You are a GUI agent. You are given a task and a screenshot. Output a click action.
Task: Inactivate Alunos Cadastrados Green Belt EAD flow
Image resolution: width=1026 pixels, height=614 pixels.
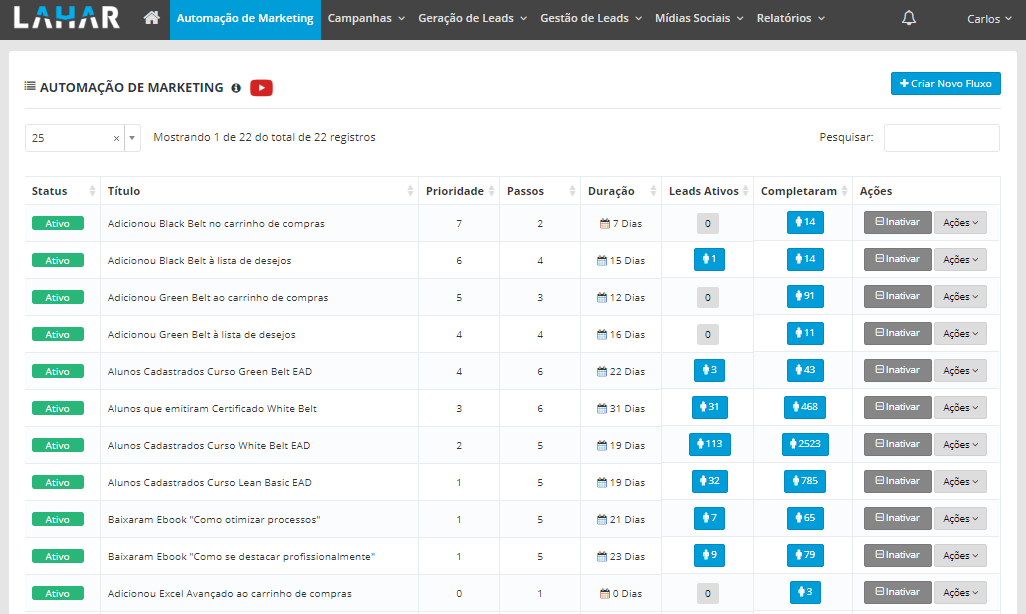[x=898, y=370]
